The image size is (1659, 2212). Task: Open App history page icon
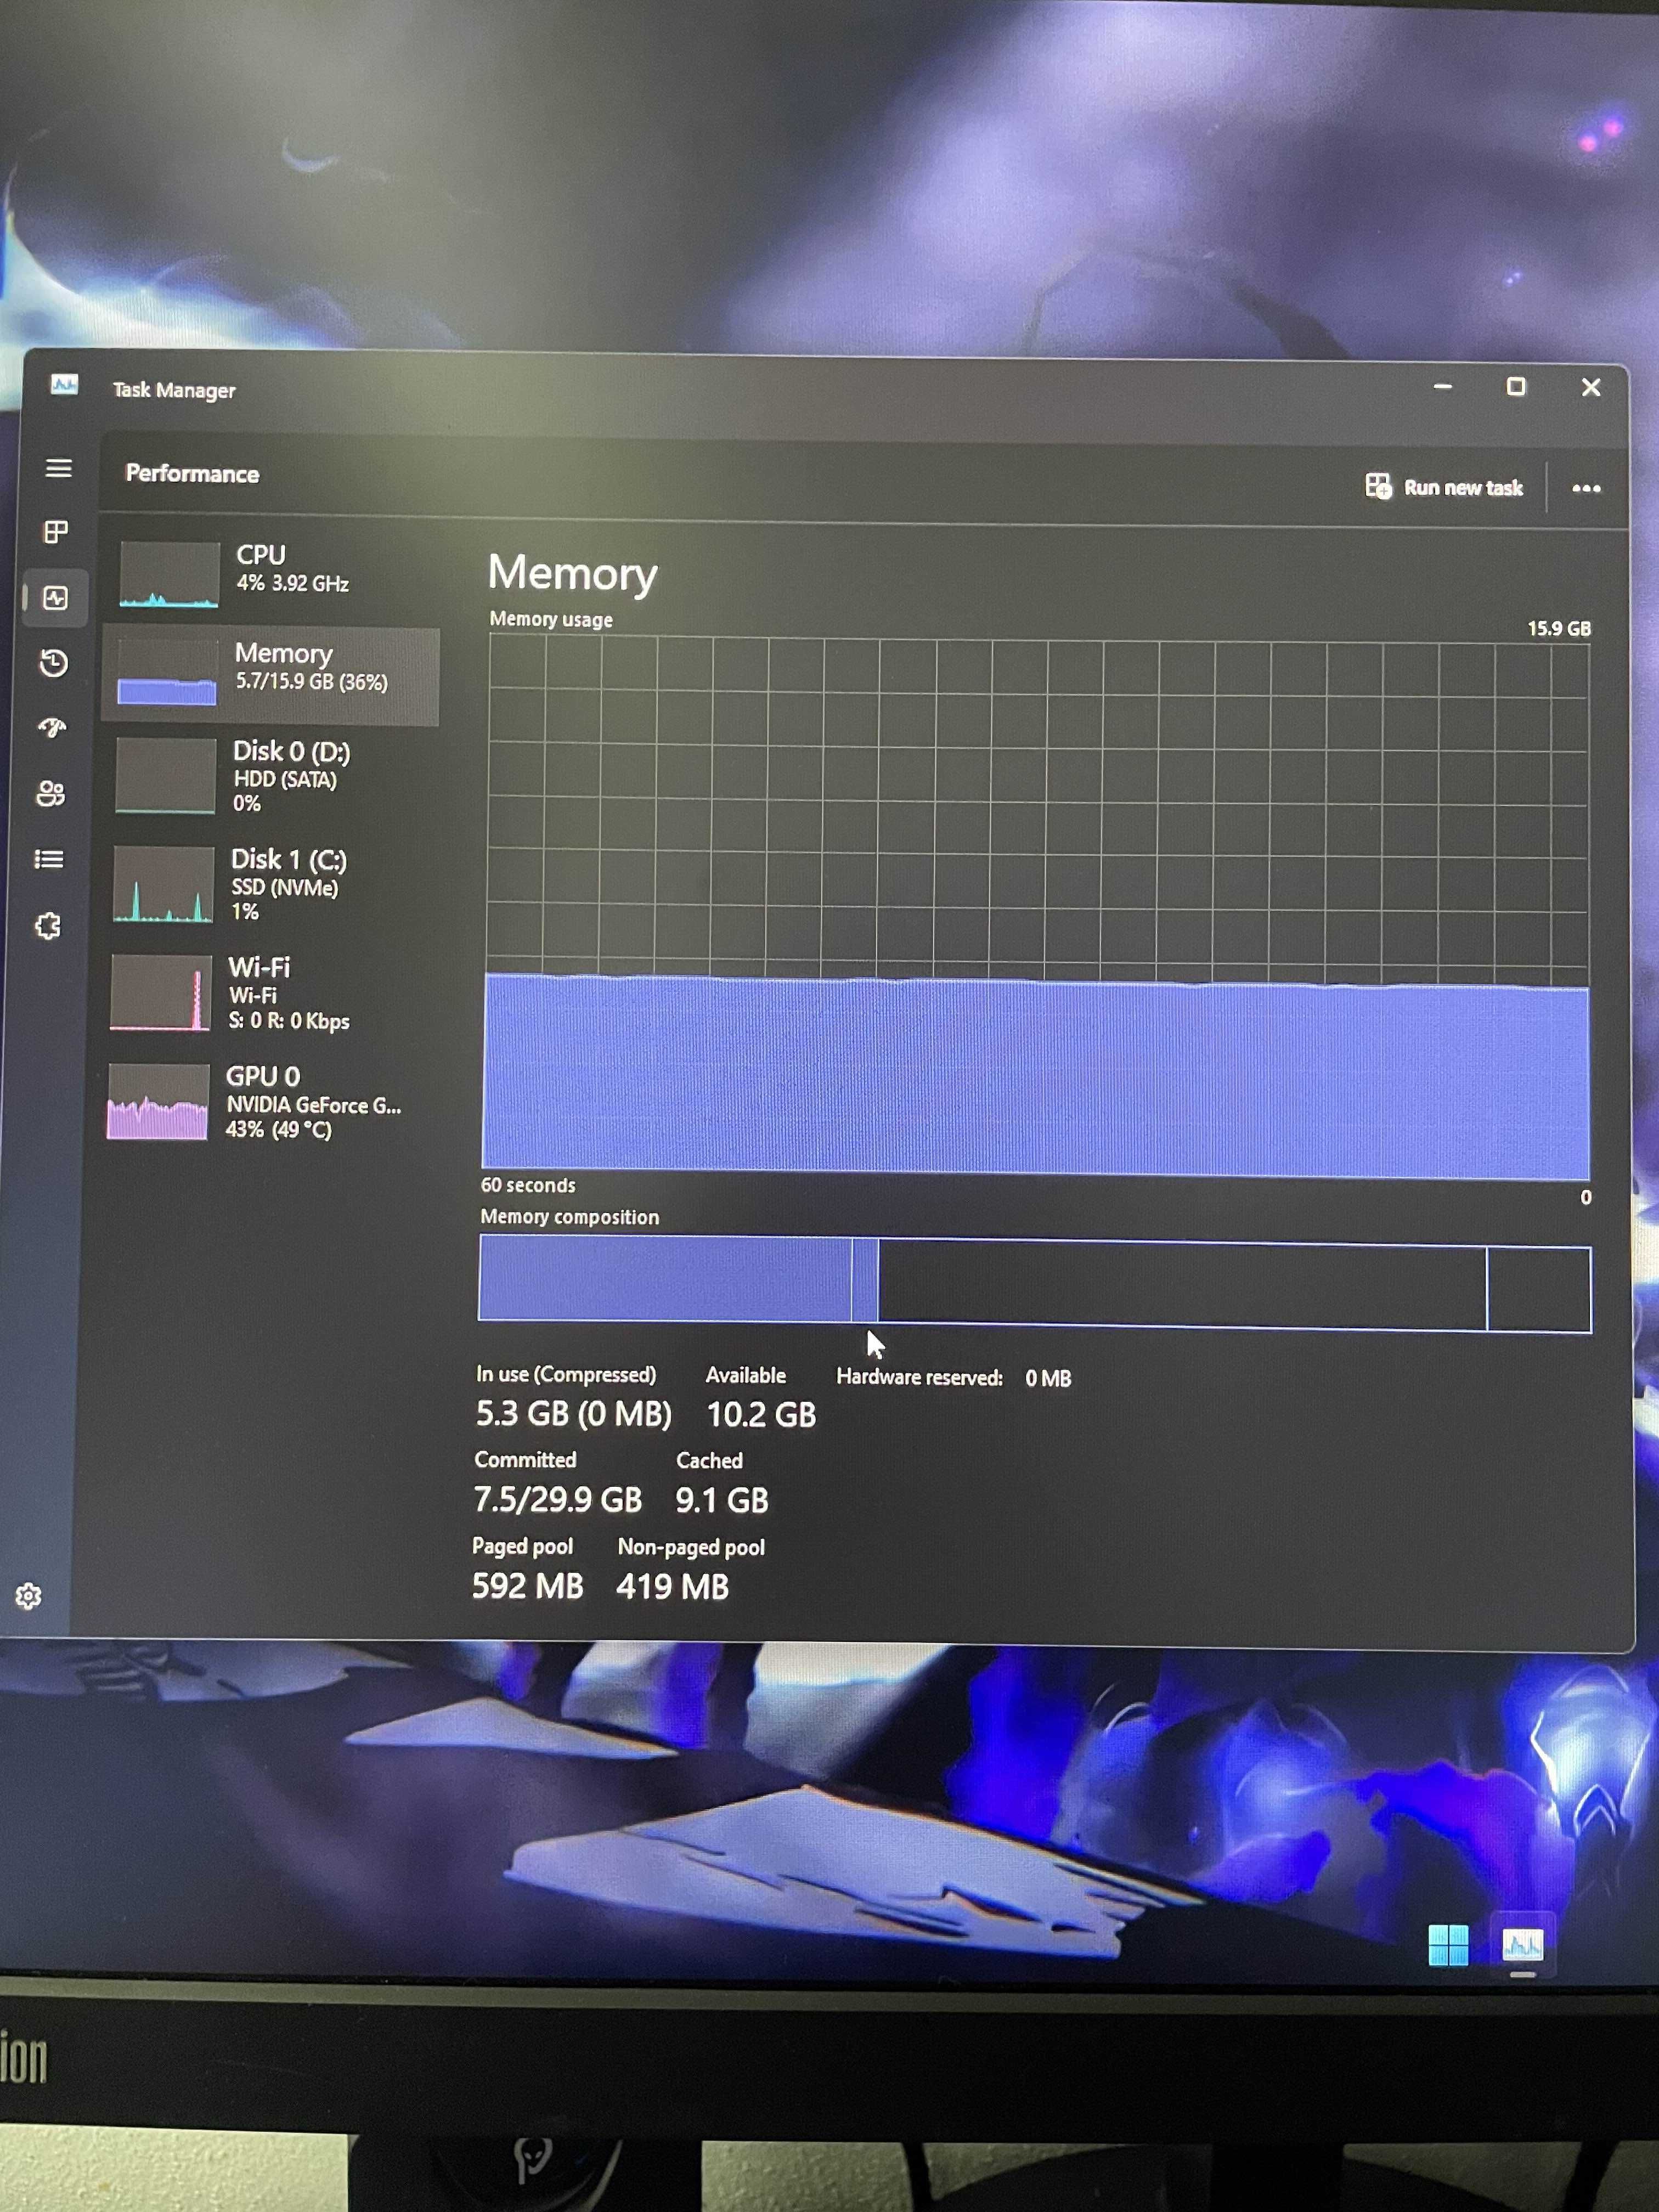(53, 663)
